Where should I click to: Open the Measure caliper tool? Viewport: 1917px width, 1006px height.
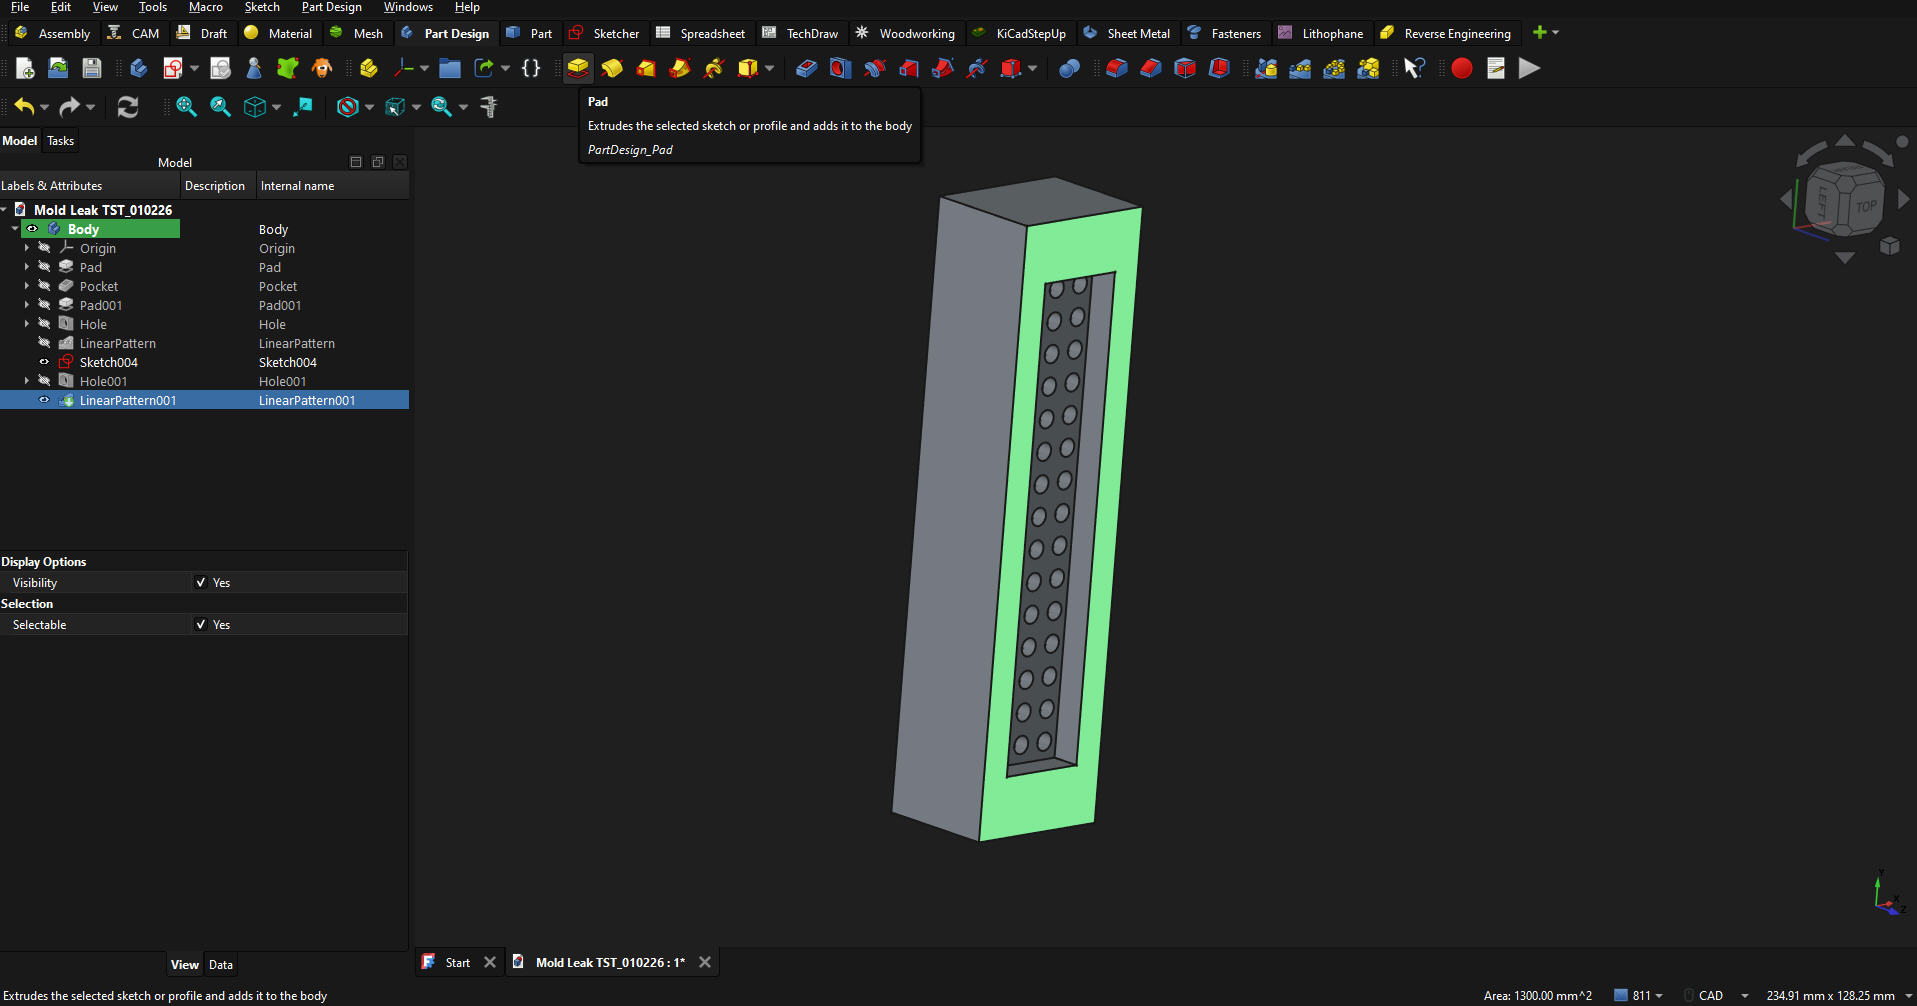click(x=489, y=107)
